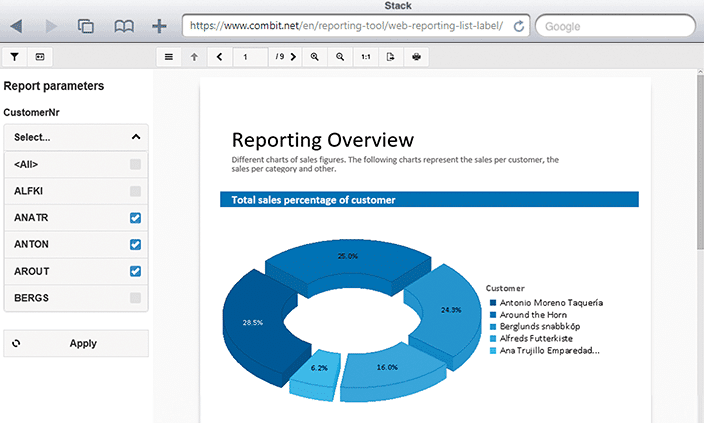Uncheck the ANTON checkbox
The height and width of the screenshot is (423, 704).
(x=135, y=244)
